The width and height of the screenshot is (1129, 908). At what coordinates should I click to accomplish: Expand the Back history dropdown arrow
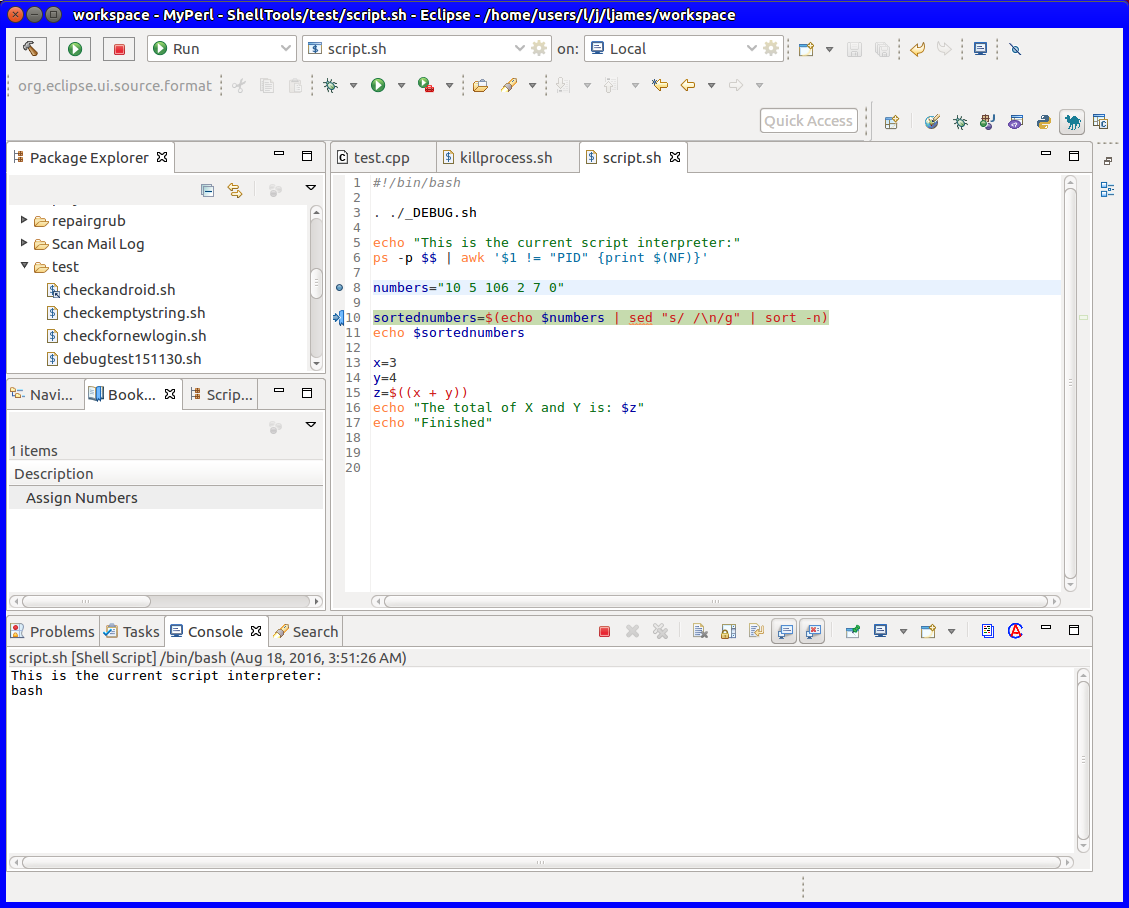click(711, 86)
